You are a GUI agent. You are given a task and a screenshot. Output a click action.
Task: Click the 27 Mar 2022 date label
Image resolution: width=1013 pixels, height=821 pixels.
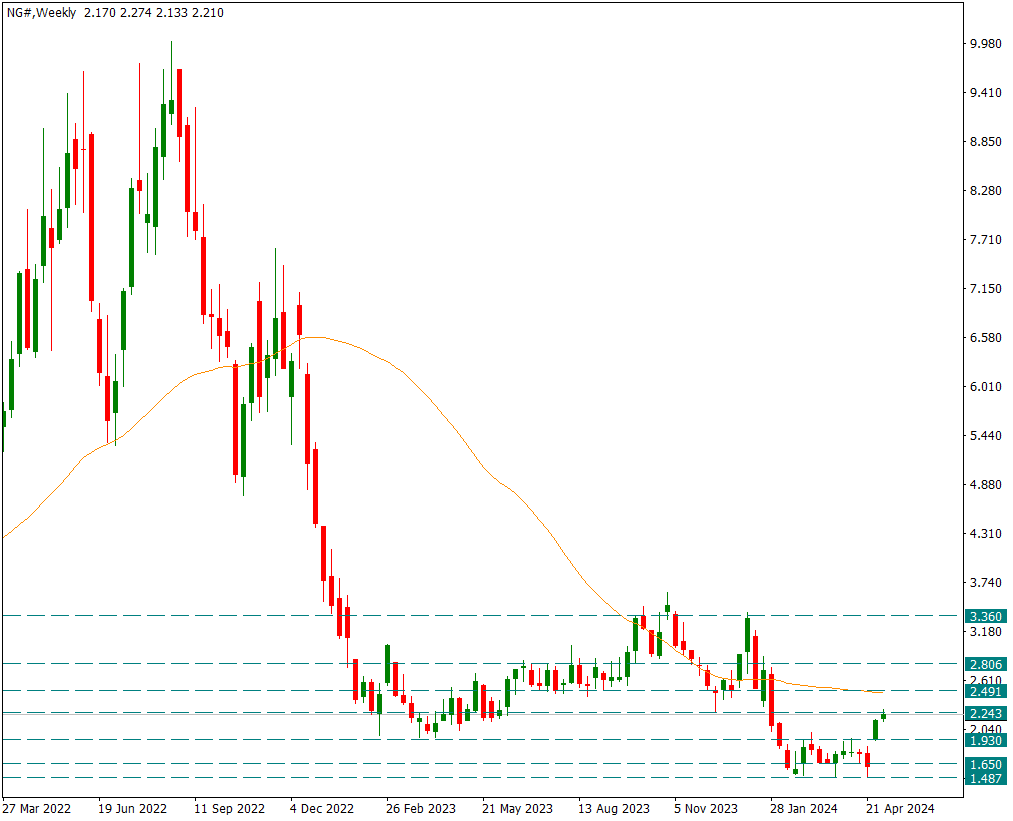point(37,808)
